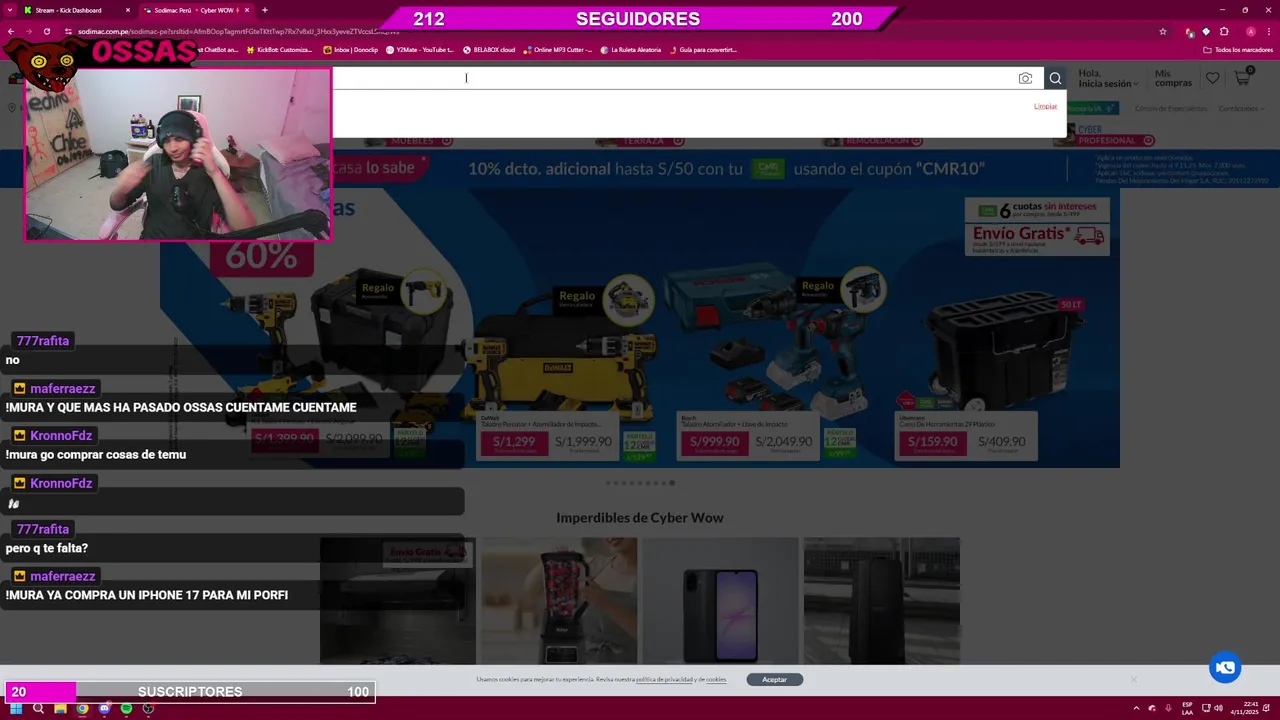Bookmark this page with the star icon

(1163, 31)
